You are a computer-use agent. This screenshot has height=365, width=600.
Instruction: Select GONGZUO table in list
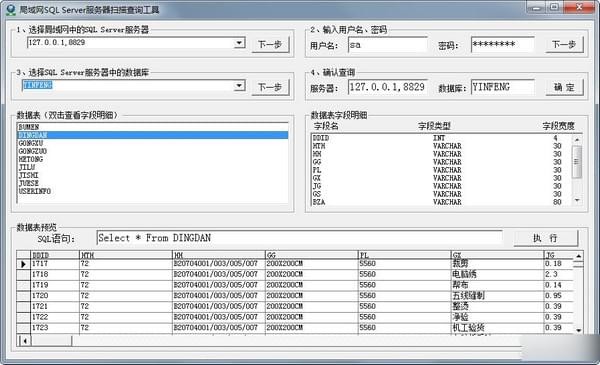[x=153, y=151]
